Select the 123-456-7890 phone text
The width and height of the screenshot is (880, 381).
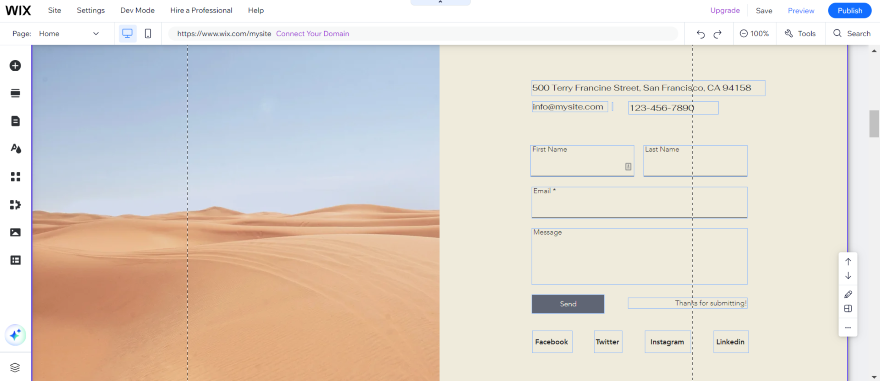click(x=673, y=108)
